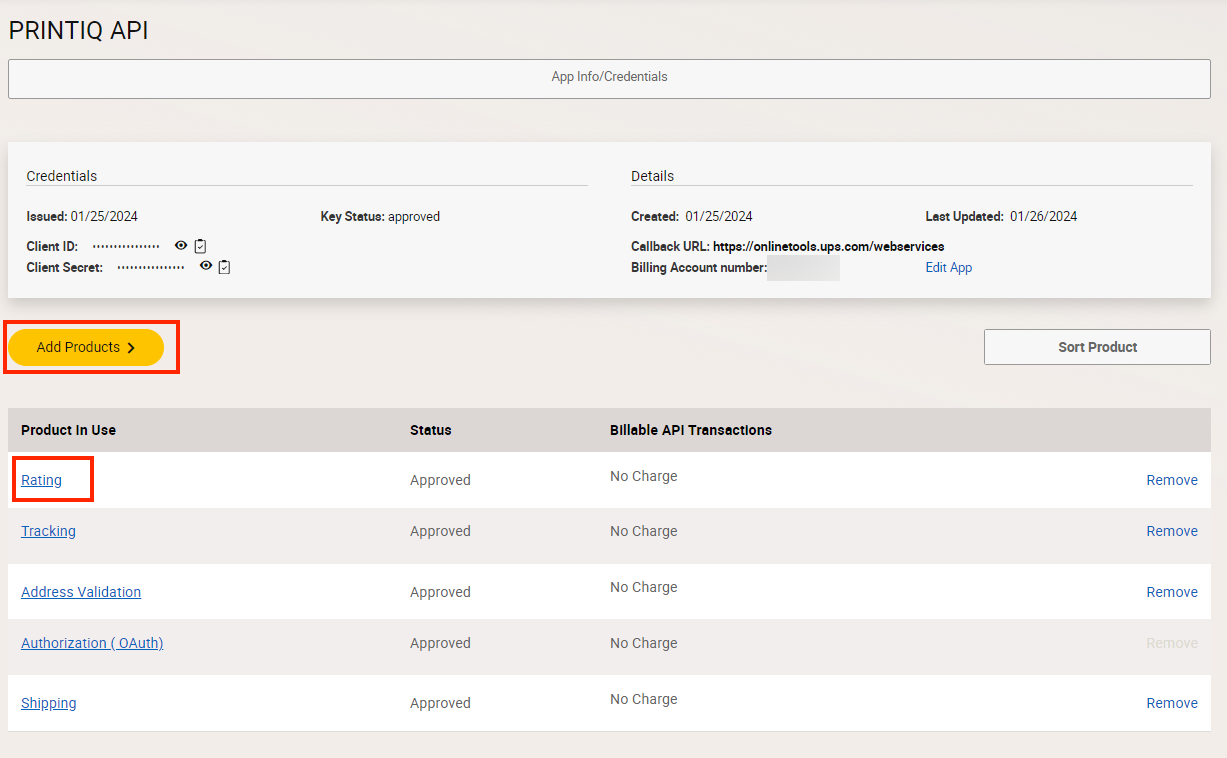Reveal the Client ID with eye icon

181,245
